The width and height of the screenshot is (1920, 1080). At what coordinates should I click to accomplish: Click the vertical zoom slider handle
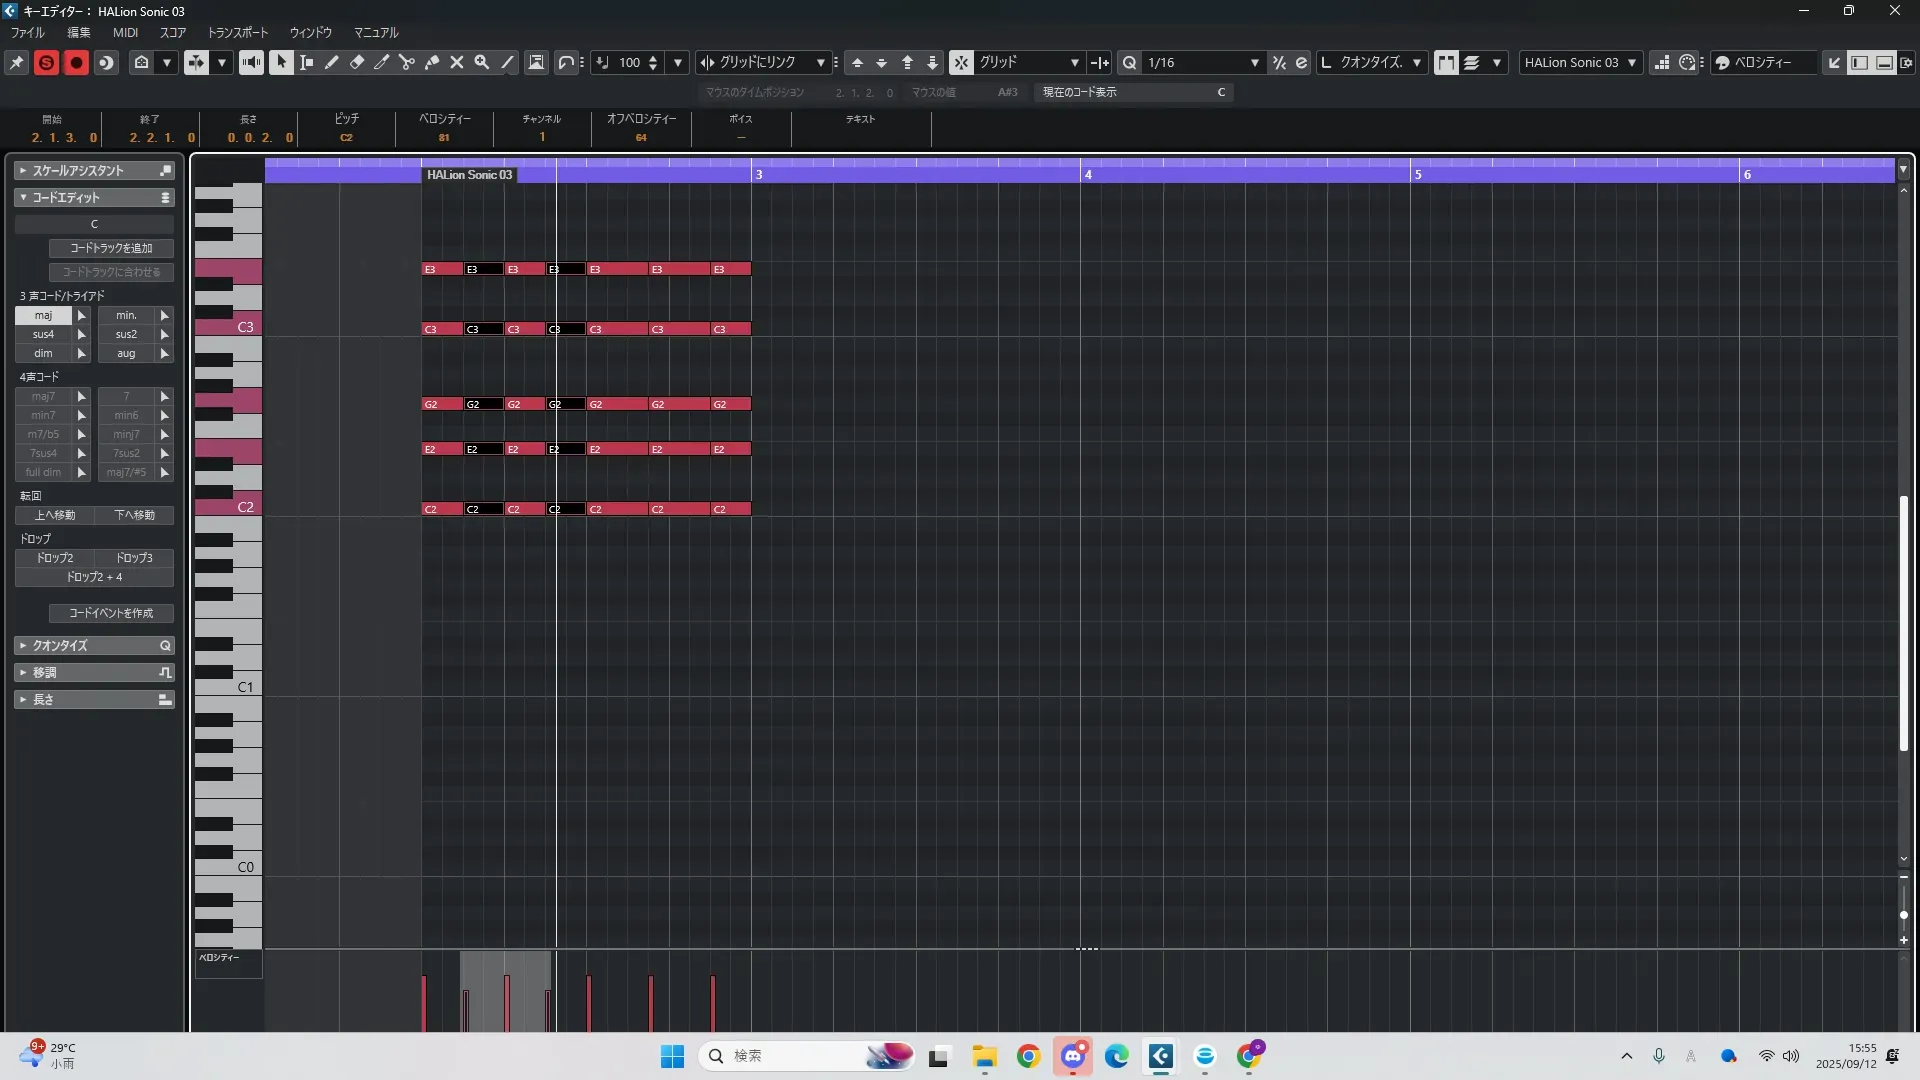pyautogui.click(x=1903, y=914)
